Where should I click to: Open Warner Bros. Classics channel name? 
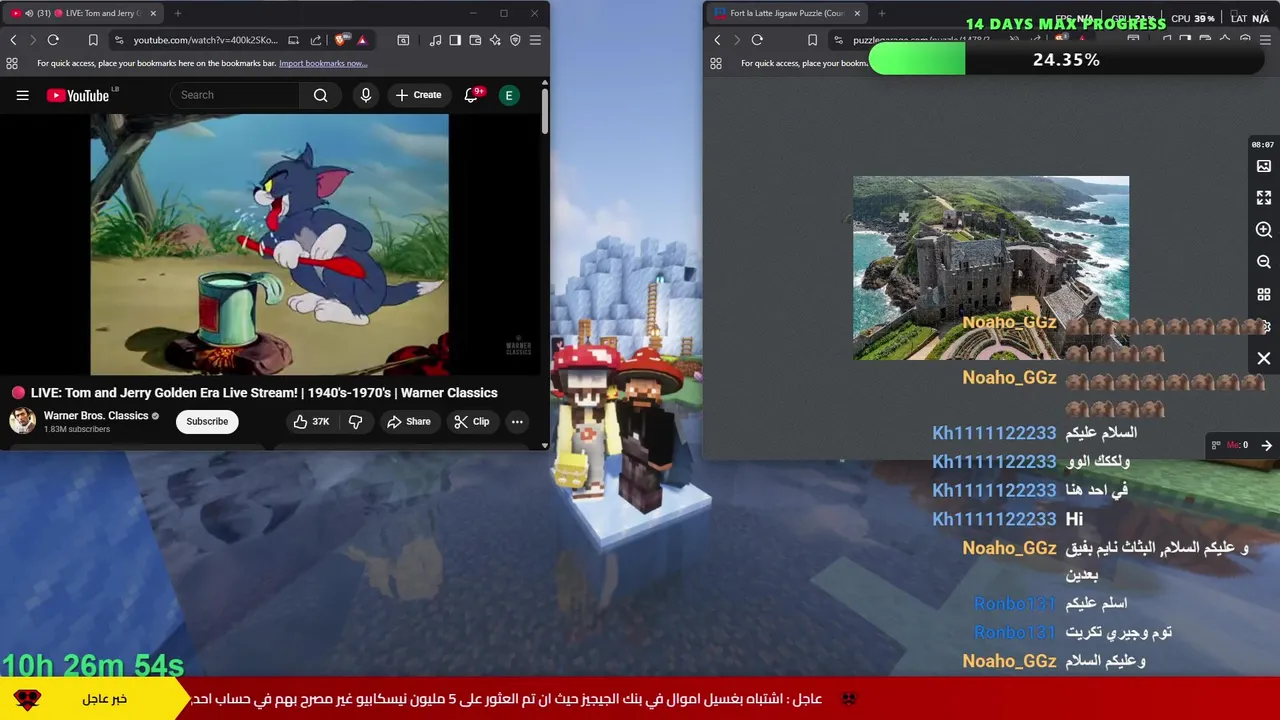(96, 415)
